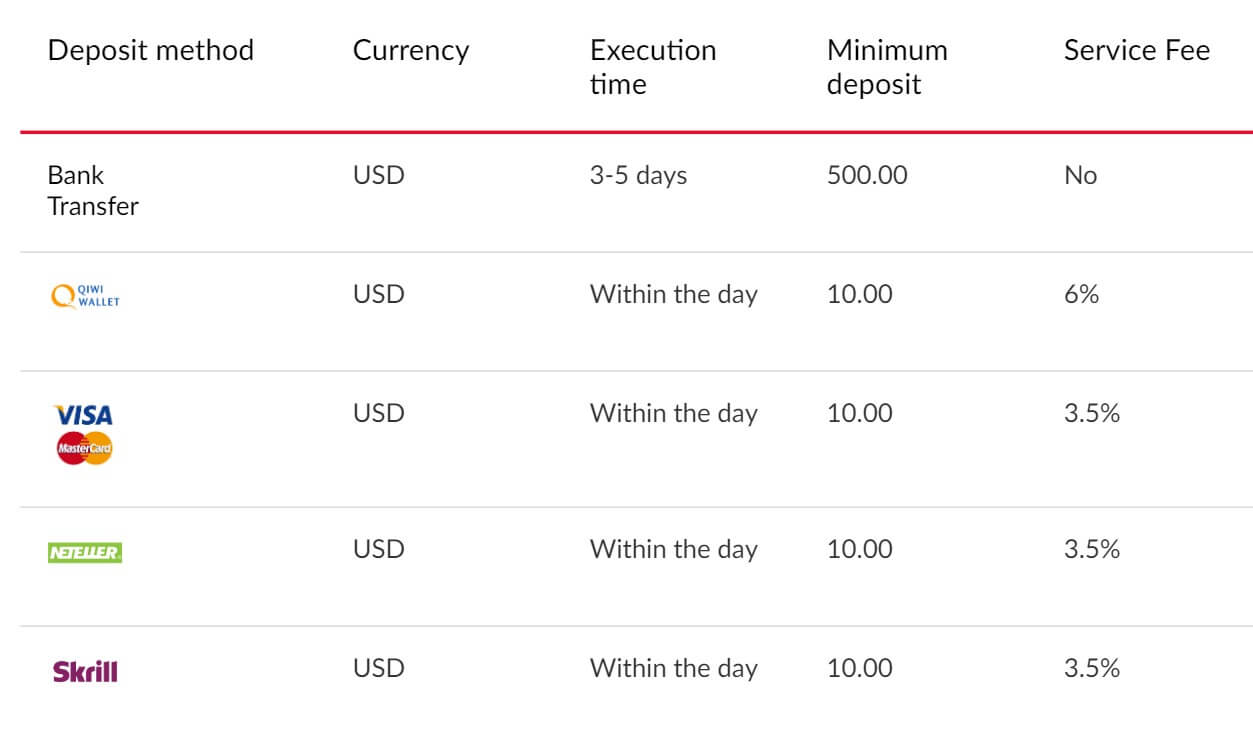
Task: Click the QIWI Wallet logo
Action: pyautogui.click(x=85, y=295)
